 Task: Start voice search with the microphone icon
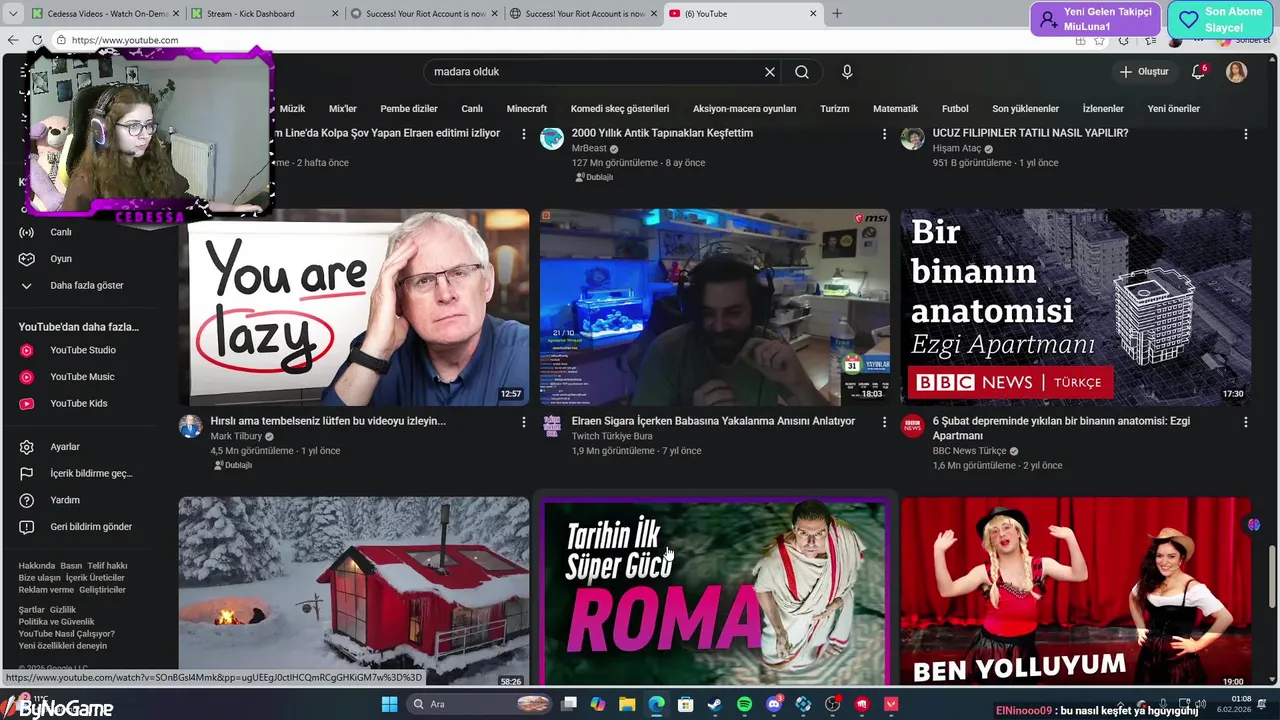pyautogui.click(x=847, y=72)
